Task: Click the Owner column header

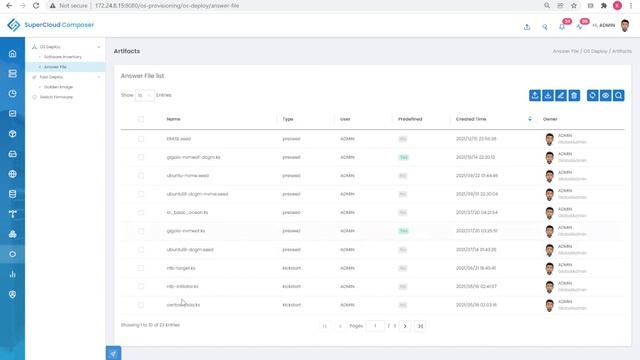Action: click(550, 119)
